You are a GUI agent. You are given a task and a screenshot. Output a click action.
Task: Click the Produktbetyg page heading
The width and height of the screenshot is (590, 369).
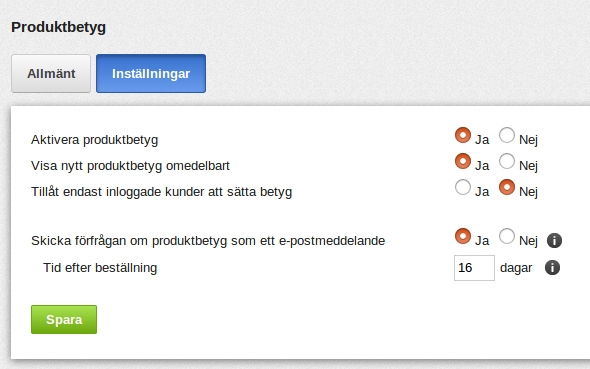[x=58, y=27]
